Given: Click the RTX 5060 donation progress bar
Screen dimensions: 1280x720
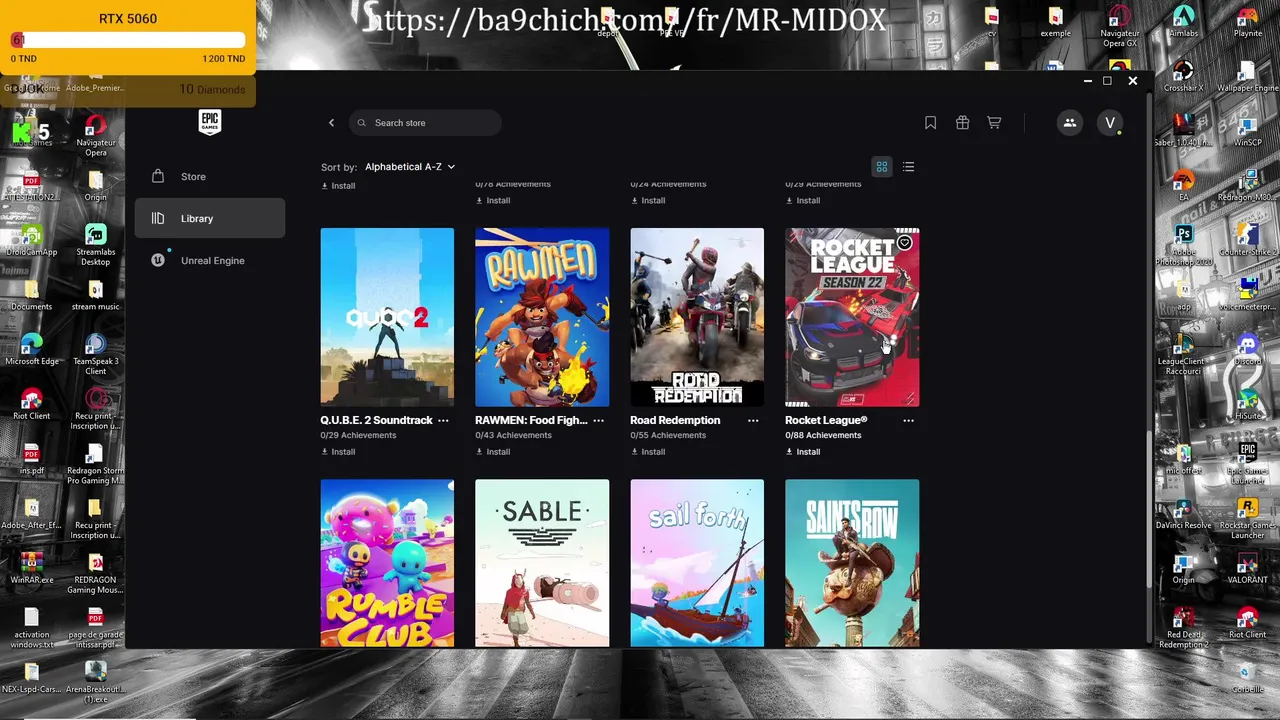Looking at the screenshot, I should point(128,40).
